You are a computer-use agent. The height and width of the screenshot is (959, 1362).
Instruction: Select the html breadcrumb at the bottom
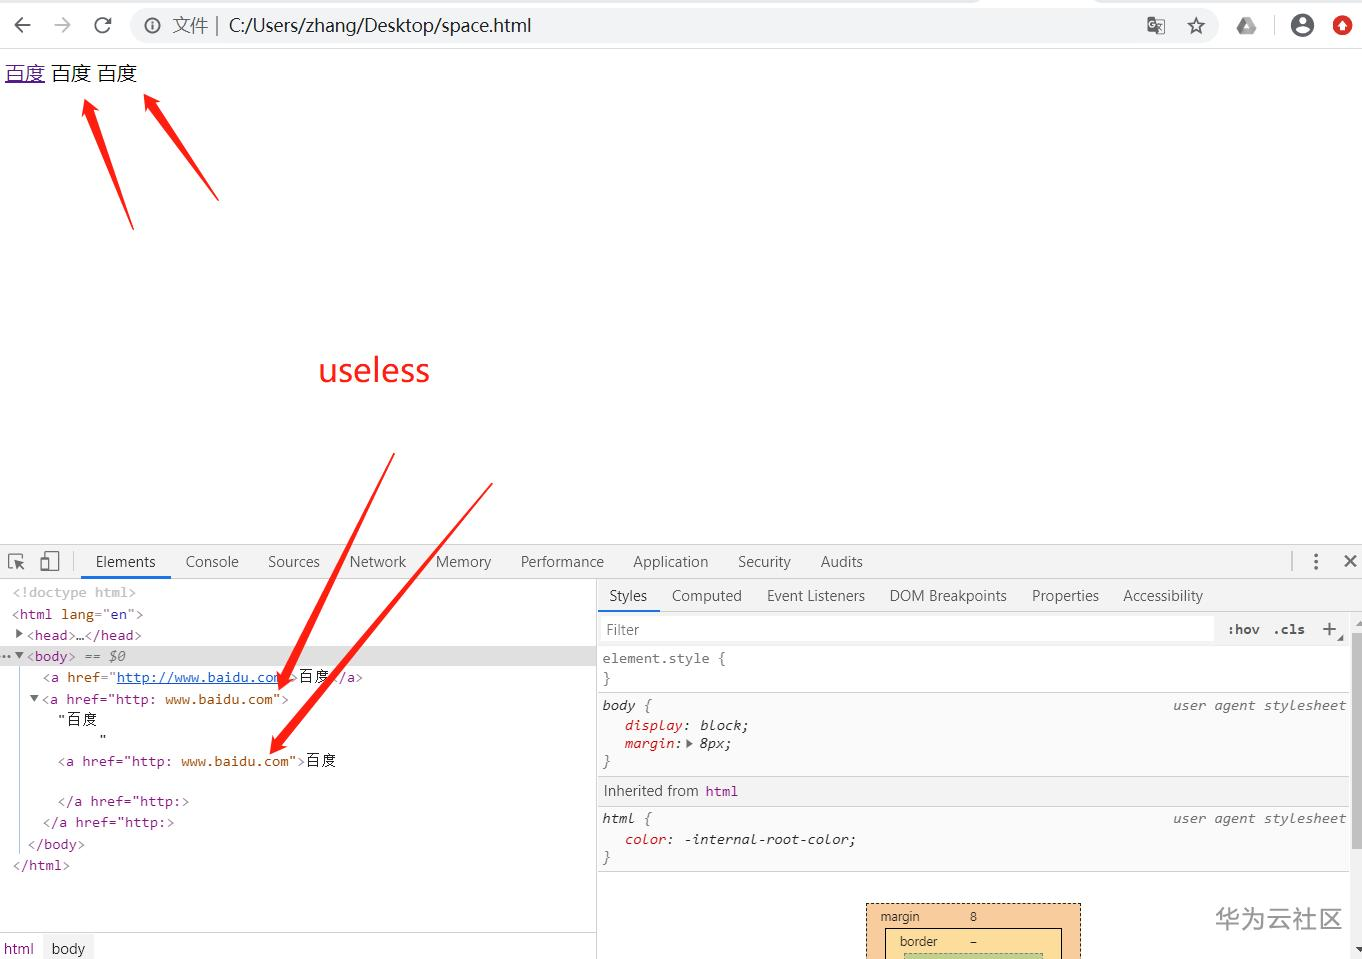click(19, 948)
